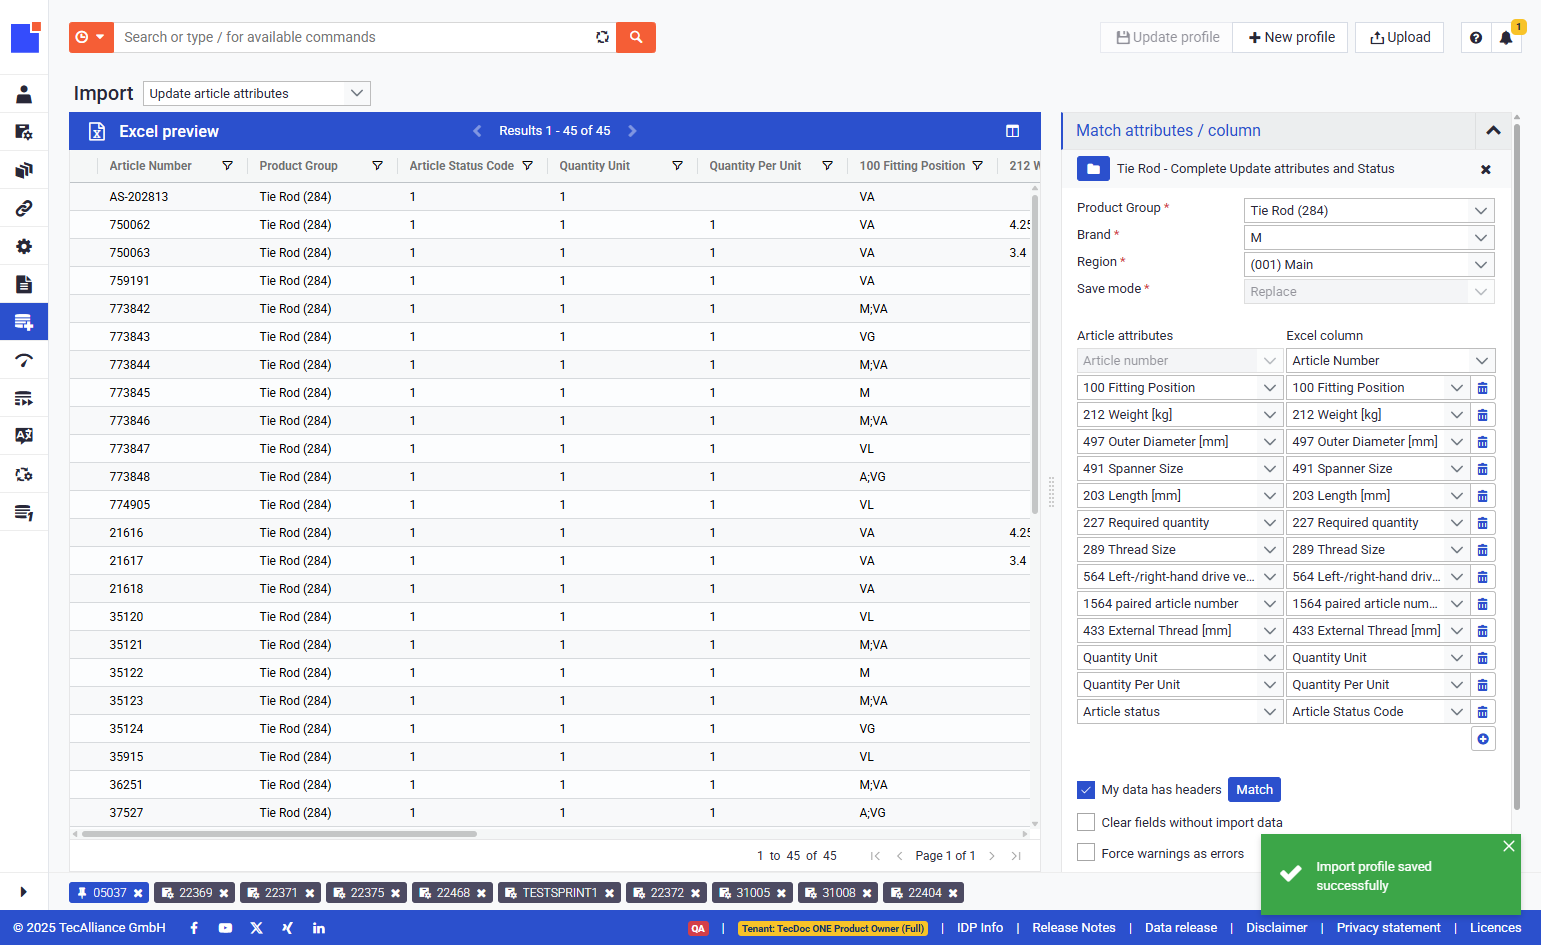Image resolution: width=1541 pixels, height=945 pixels.
Task: Collapse the Match attributes / column panel
Action: point(1493,131)
